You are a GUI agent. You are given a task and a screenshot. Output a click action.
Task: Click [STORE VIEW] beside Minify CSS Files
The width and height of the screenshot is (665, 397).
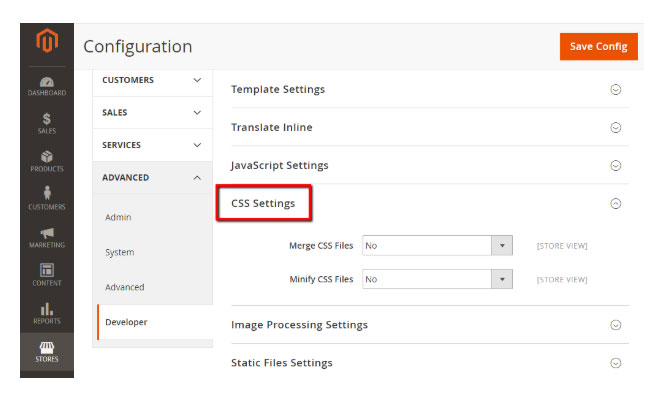coord(562,280)
